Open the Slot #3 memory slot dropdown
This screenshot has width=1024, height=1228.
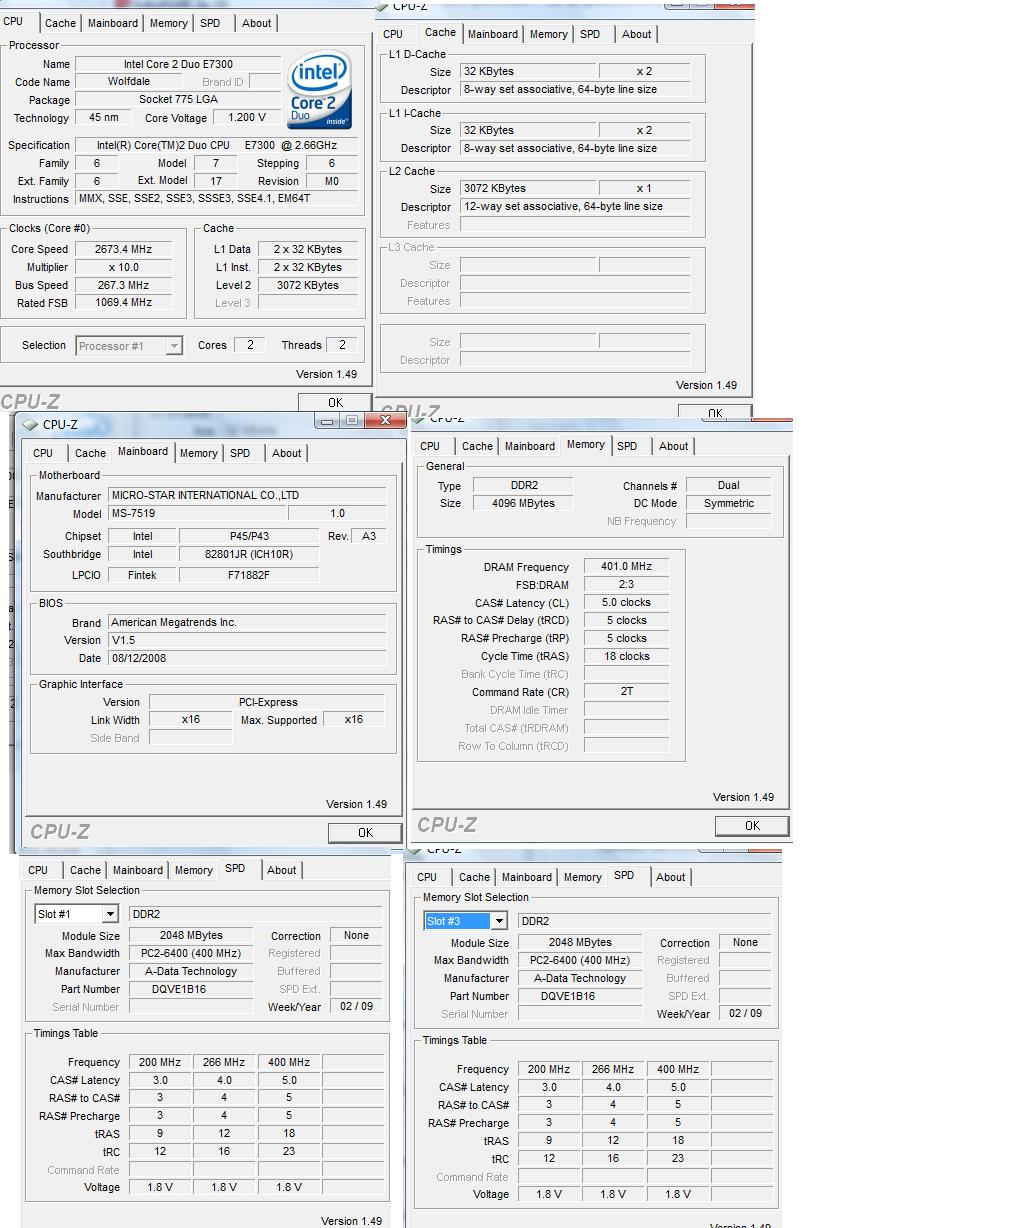point(466,921)
